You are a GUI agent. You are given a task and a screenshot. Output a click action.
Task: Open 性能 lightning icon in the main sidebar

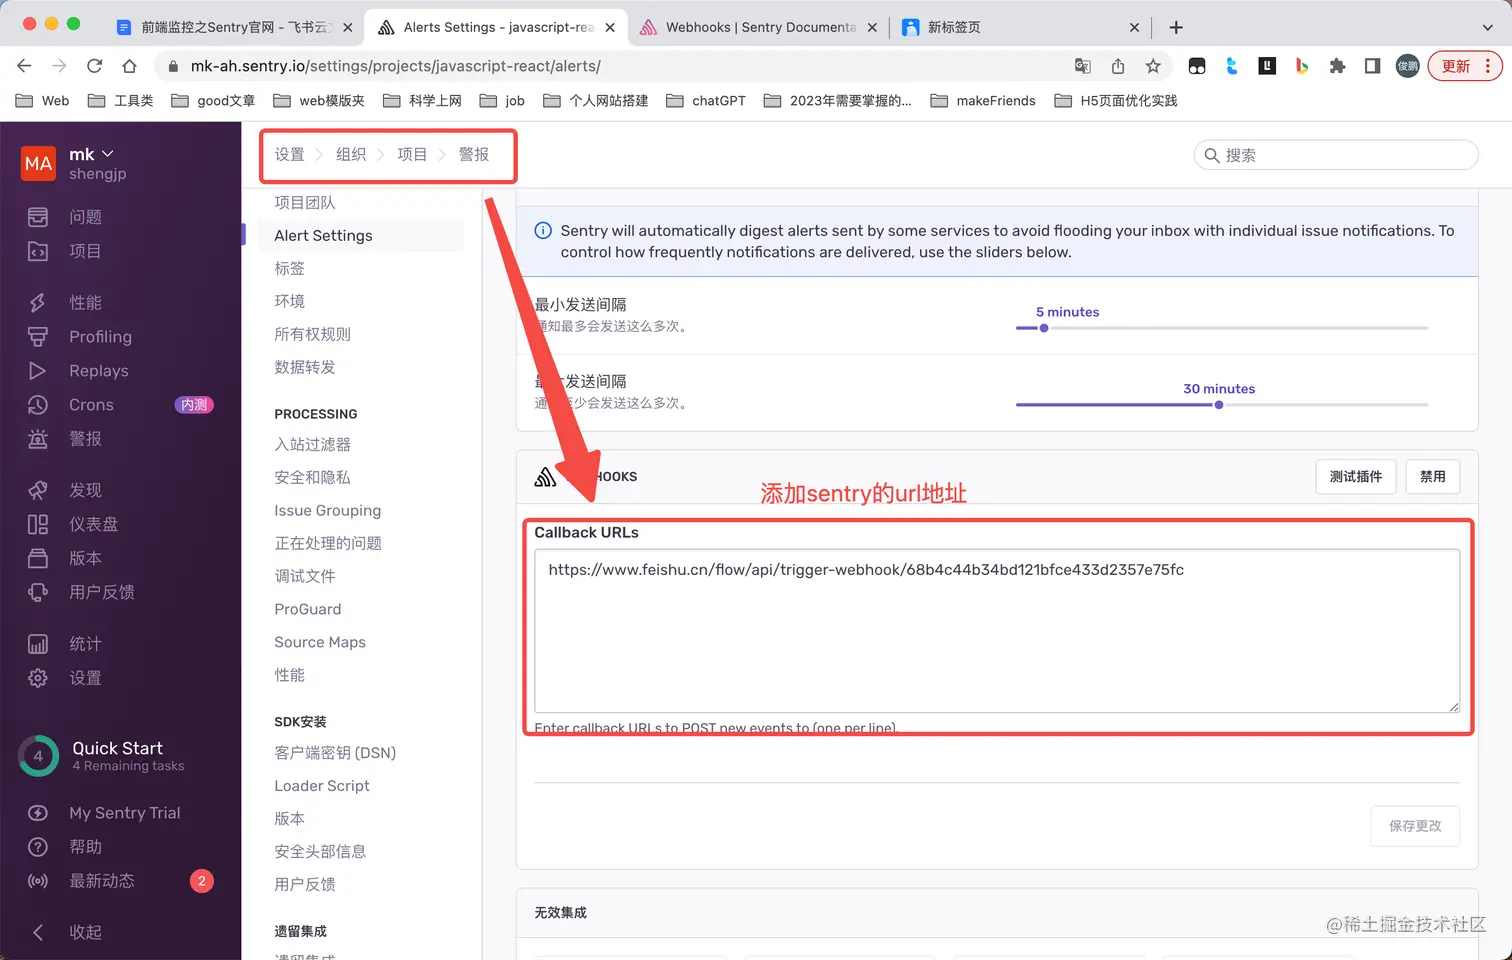[x=38, y=302]
